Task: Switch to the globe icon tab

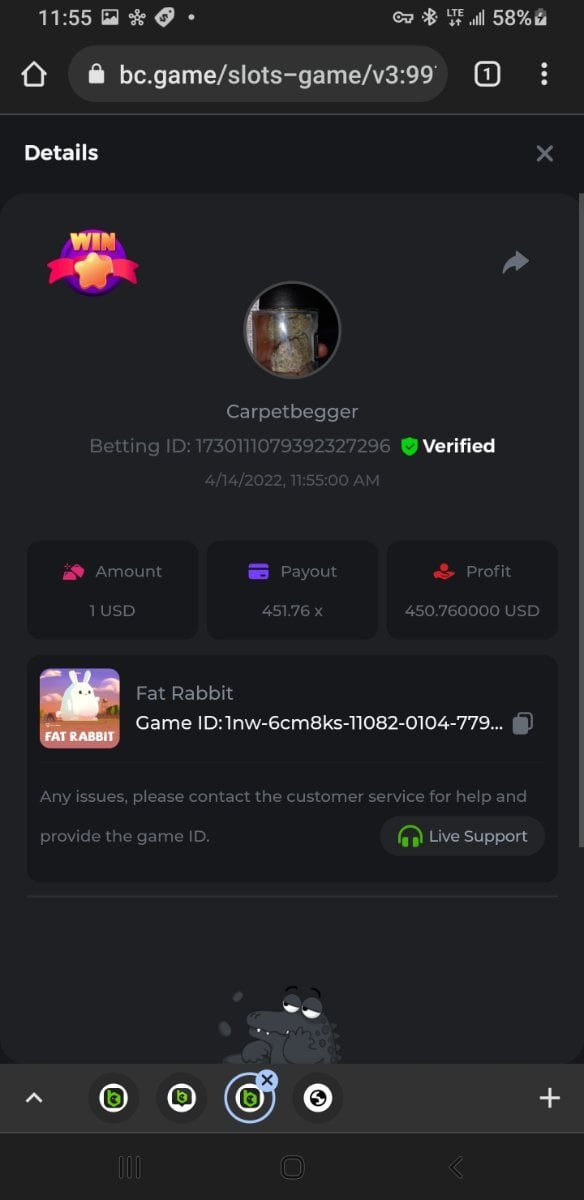Action: click(318, 1098)
